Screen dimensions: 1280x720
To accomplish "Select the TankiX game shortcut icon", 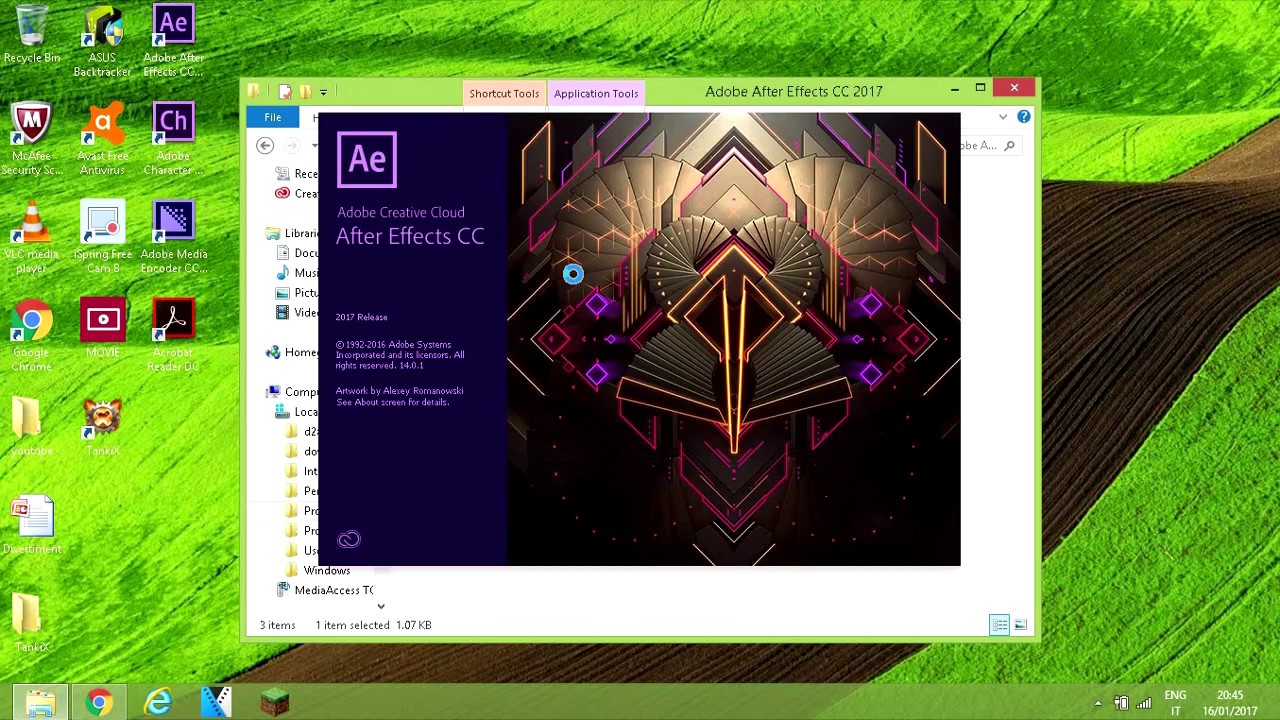I will click(102, 427).
